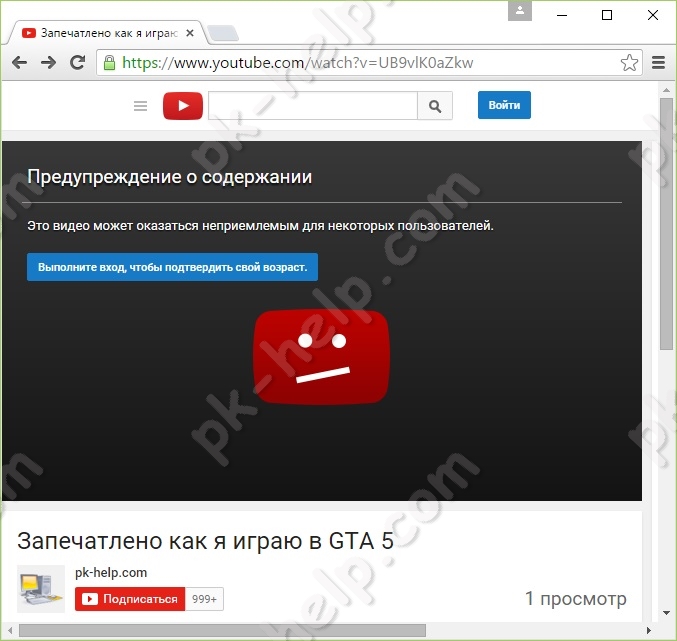Reload the page with the refresh icon
Screen dimensions: 677x641
point(78,63)
